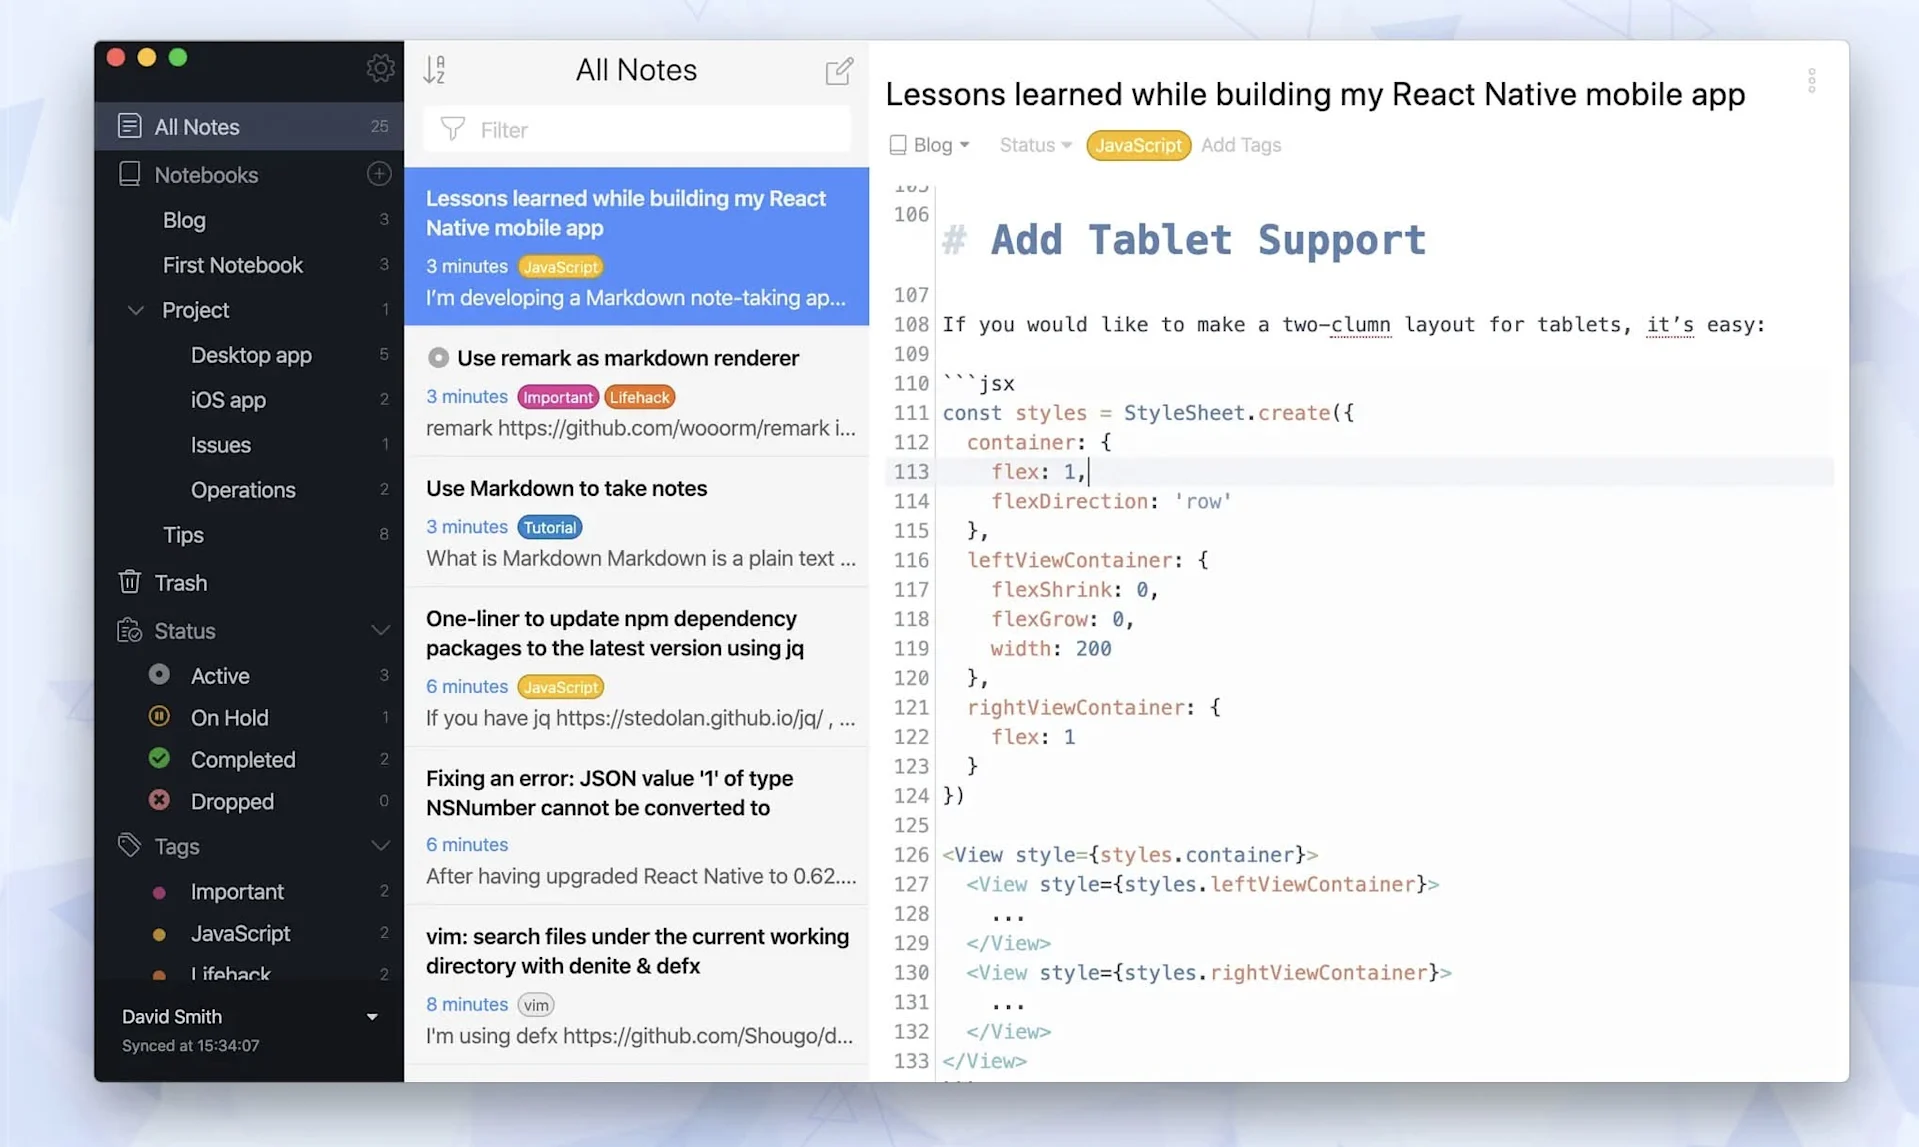Open the note's three-dot more menu
Image resolution: width=1920 pixels, height=1147 pixels.
[x=1811, y=81]
